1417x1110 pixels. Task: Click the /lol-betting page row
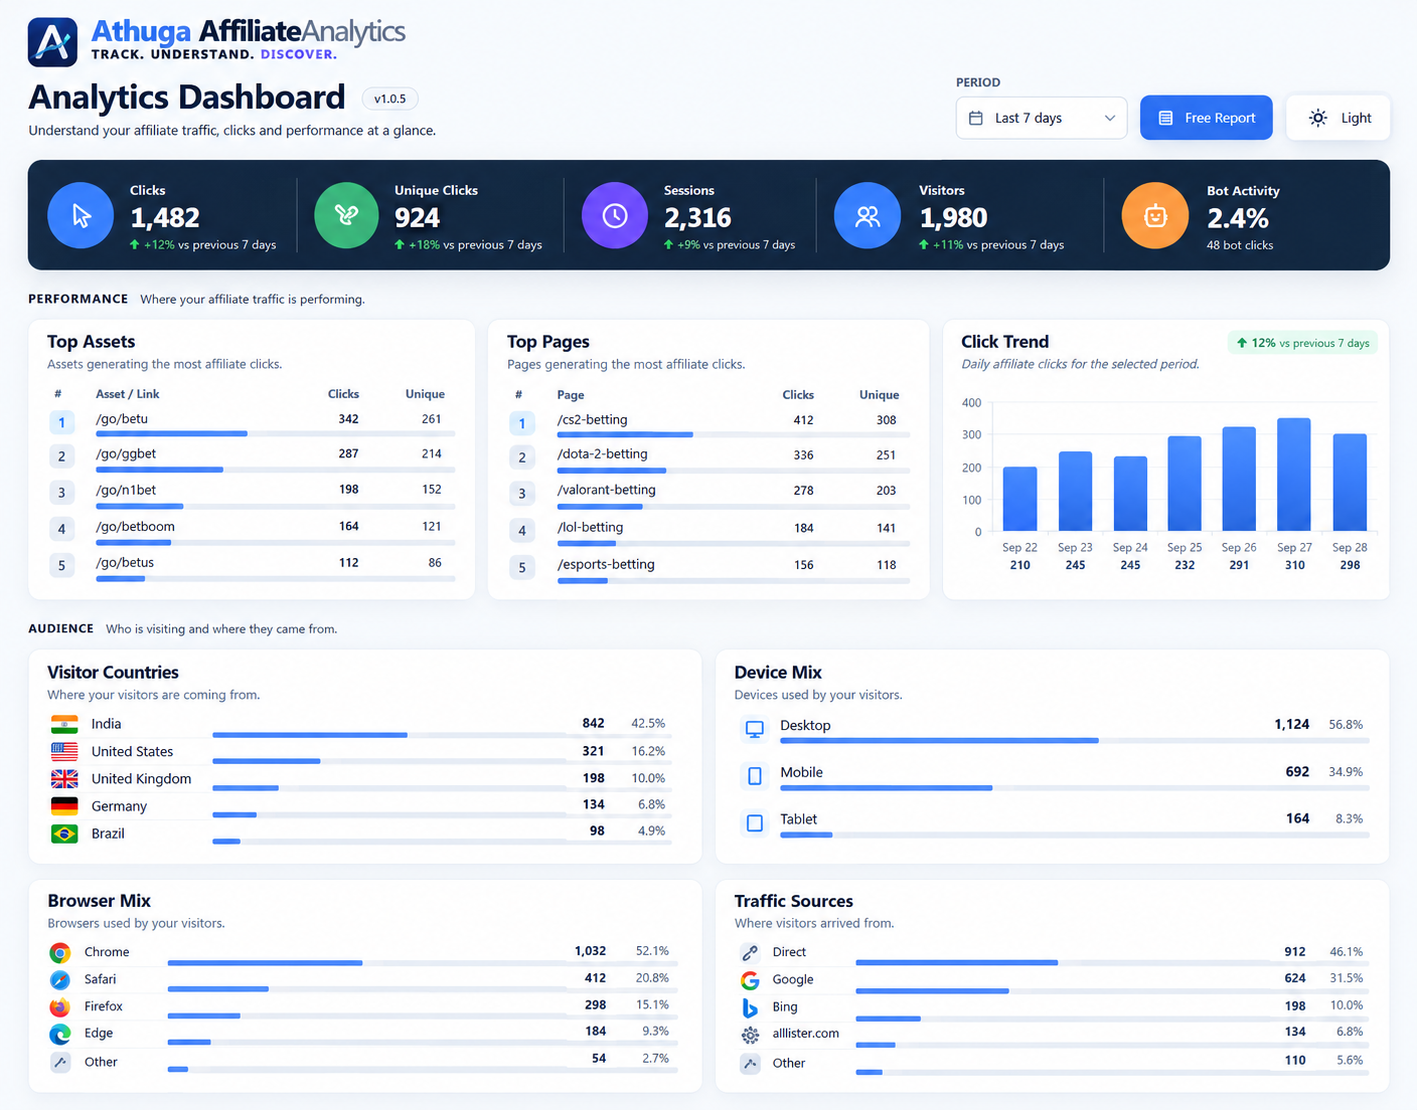pos(708,530)
